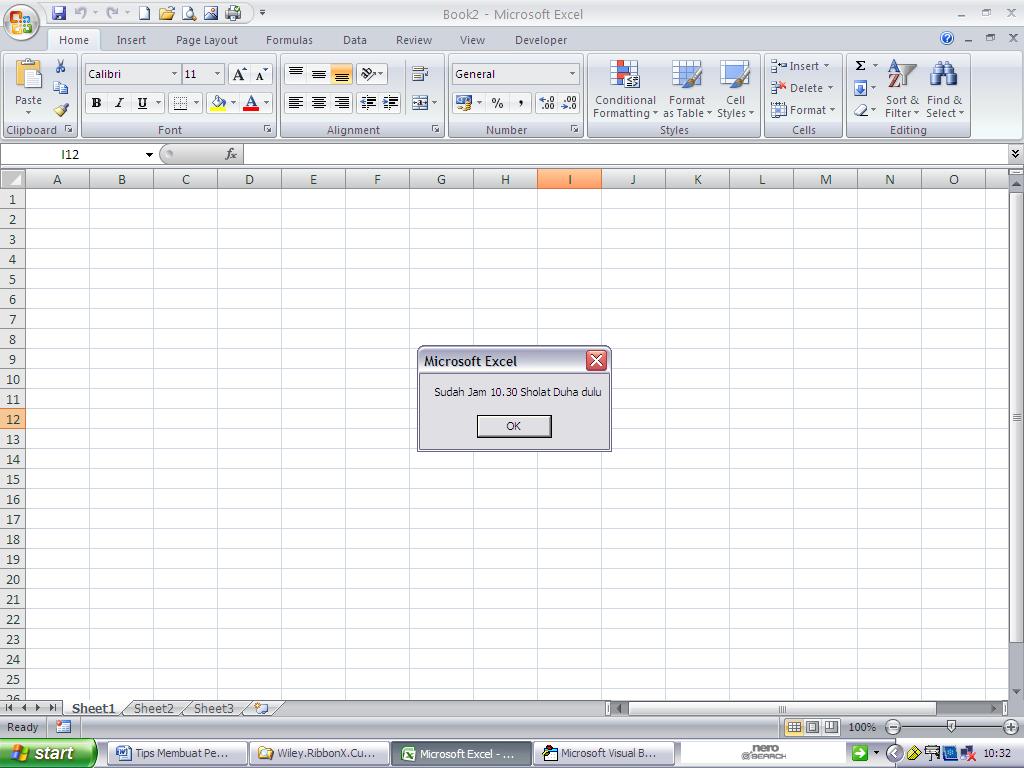The width and height of the screenshot is (1024, 768).
Task: Click the Undo icon
Action: [80, 12]
